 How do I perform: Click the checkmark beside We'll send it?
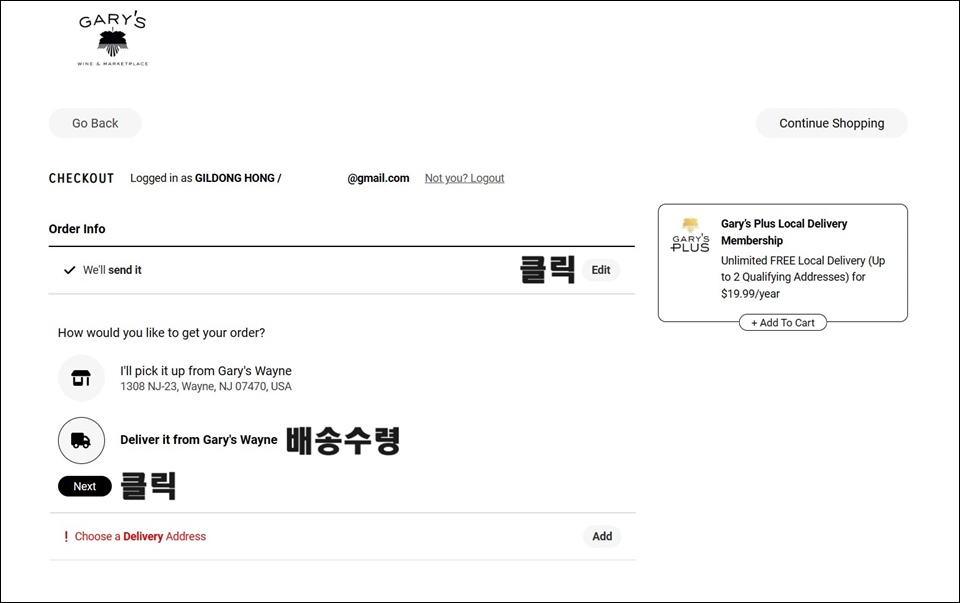[x=70, y=270]
